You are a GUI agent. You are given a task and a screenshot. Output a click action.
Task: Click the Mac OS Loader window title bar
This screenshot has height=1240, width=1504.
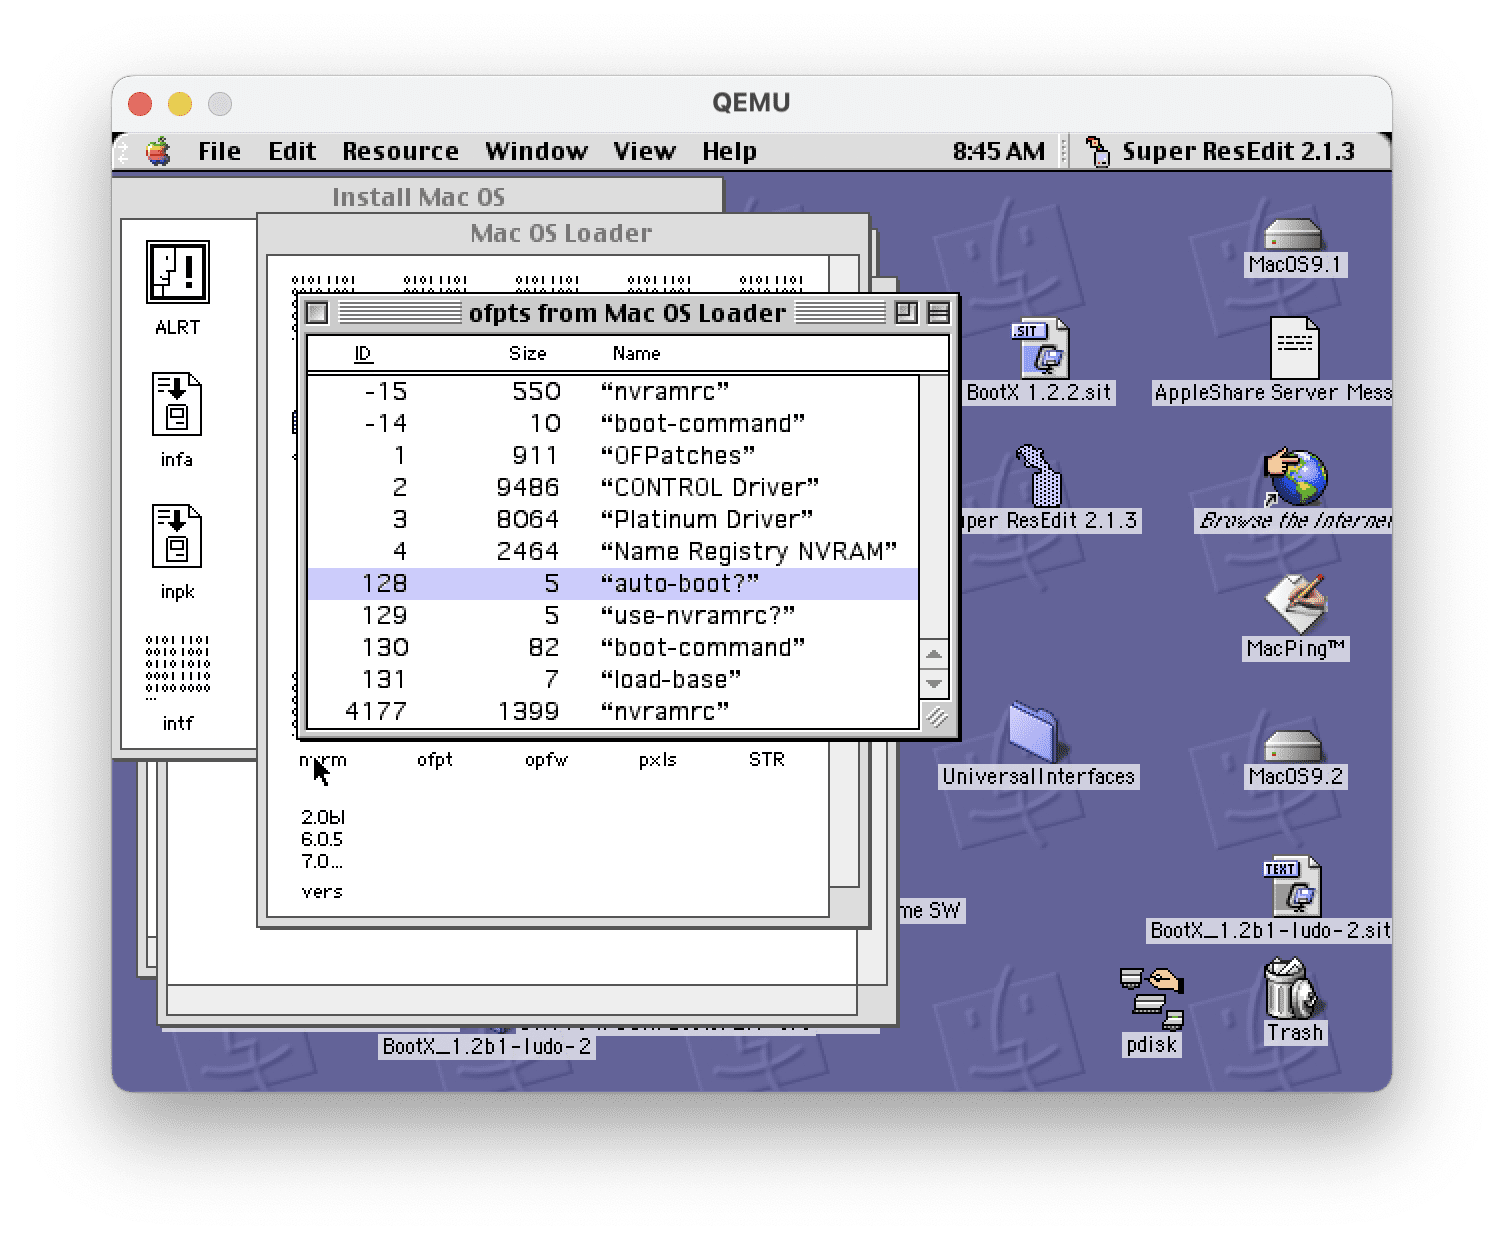tap(561, 233)
